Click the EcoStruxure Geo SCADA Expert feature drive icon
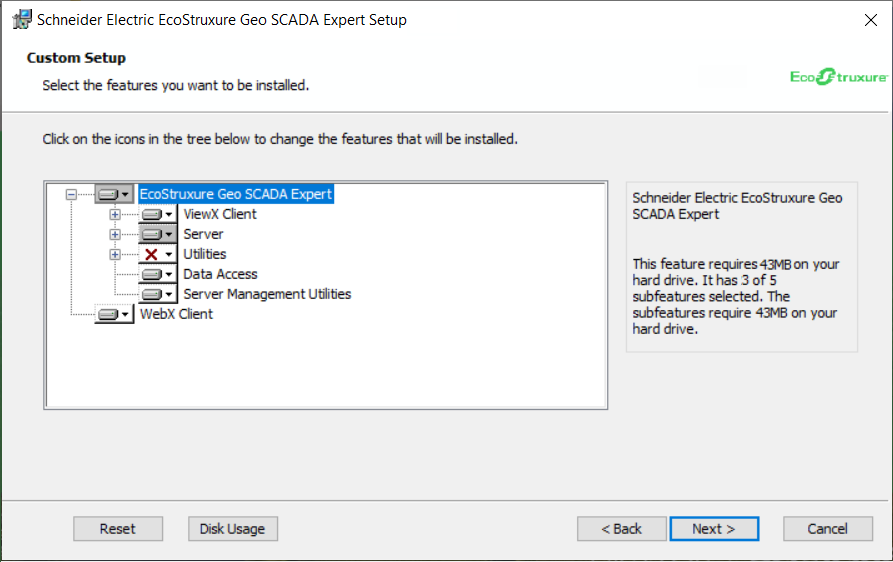Screen dimensions: 893x562 [x=114, y=194]
